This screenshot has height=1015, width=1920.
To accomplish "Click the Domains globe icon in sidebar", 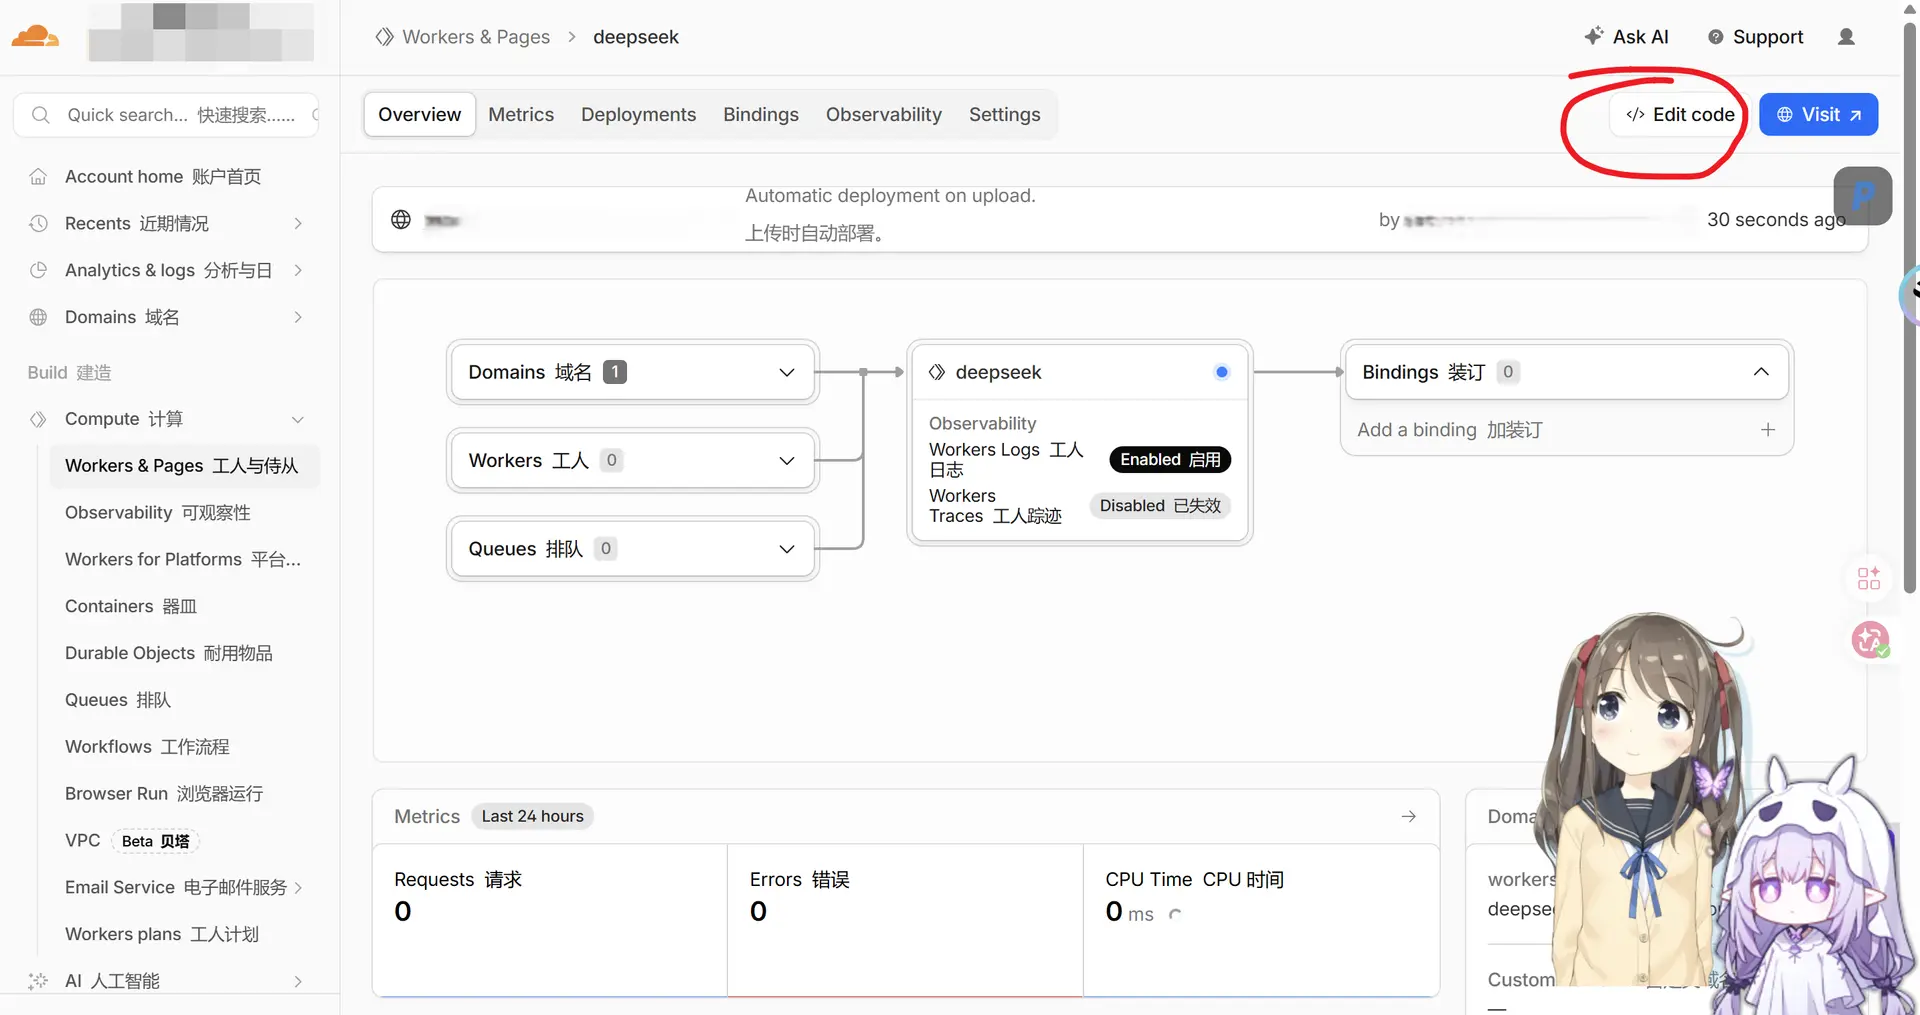I will pos(38,317).
